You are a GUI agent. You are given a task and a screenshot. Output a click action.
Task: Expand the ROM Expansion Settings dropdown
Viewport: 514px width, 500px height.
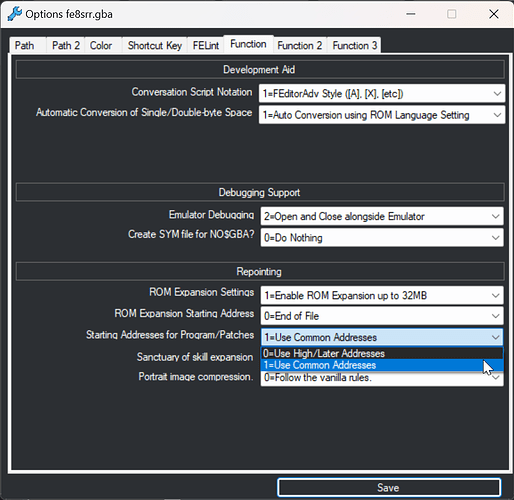(x=382, y=295)
